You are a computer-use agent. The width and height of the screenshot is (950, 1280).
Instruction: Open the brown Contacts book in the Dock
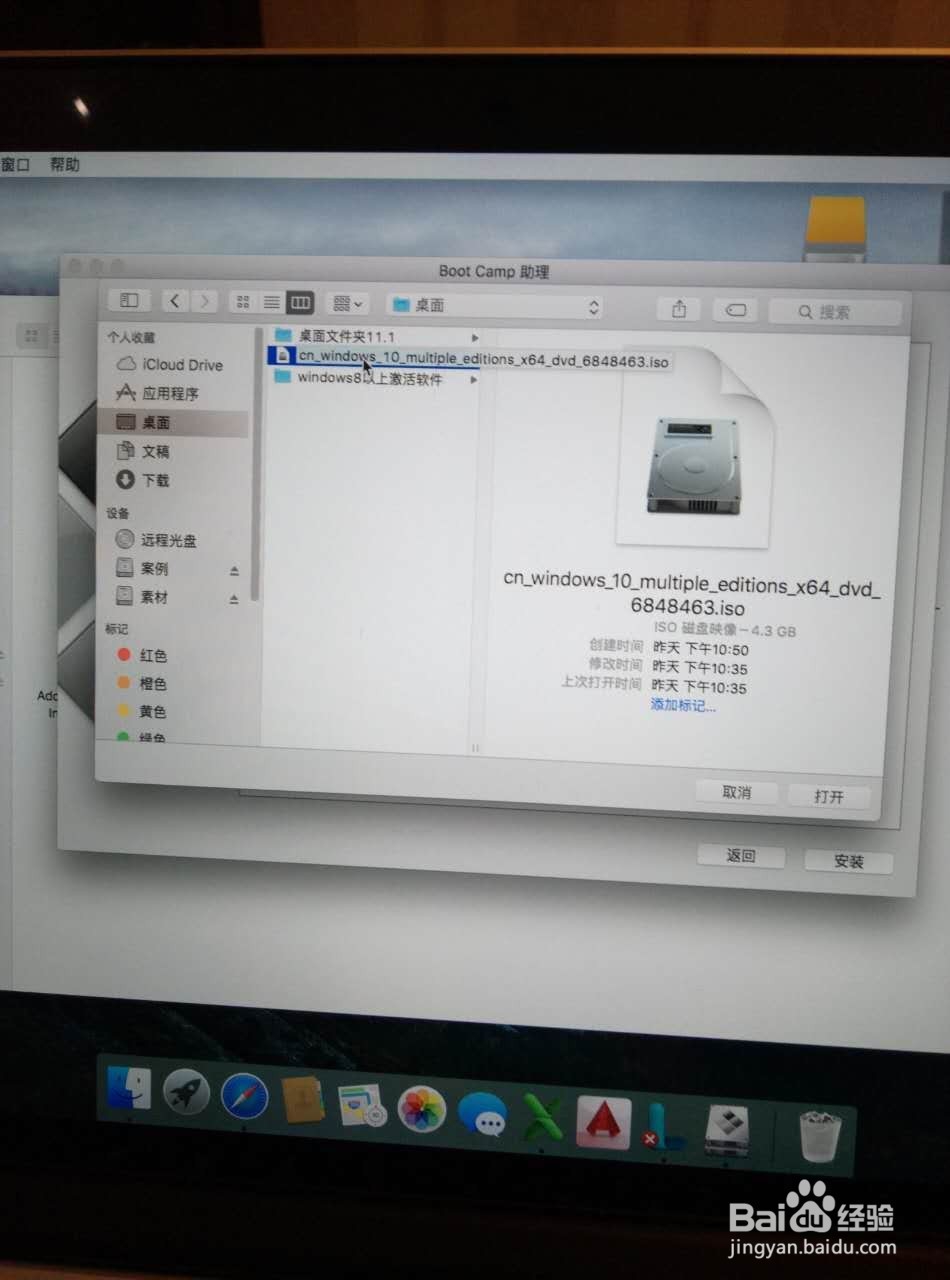(x=303, y=1102)
